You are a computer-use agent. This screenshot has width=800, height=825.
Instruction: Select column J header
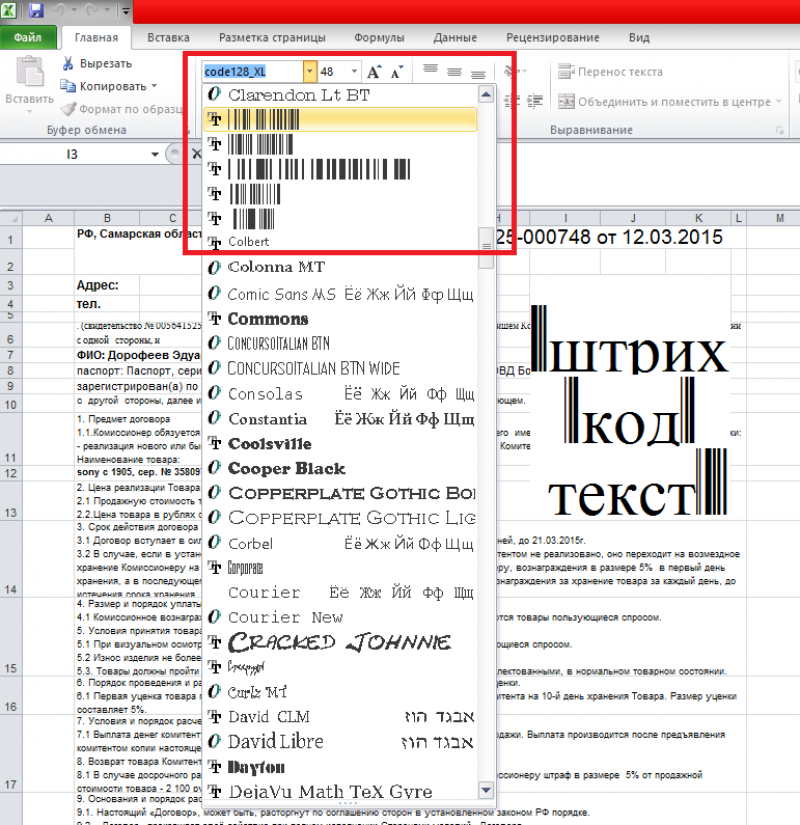[633, 218]
